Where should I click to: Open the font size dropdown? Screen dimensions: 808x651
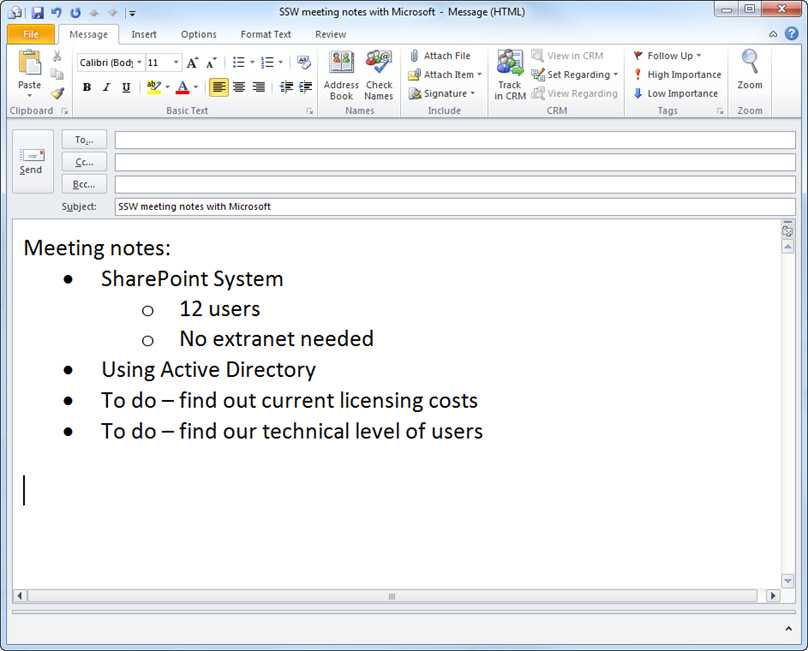click(176, 63)
